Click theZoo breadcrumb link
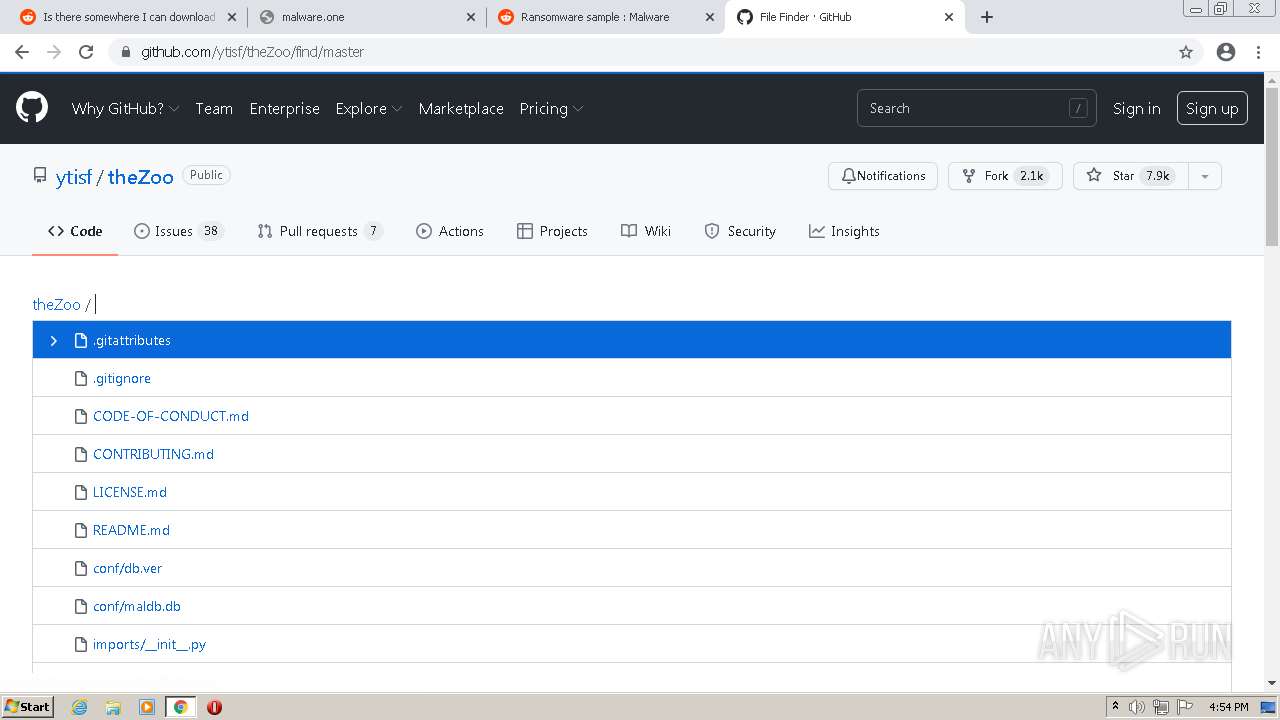The width and height of the screenshot is (1280, 720). [x=56, y=304]
